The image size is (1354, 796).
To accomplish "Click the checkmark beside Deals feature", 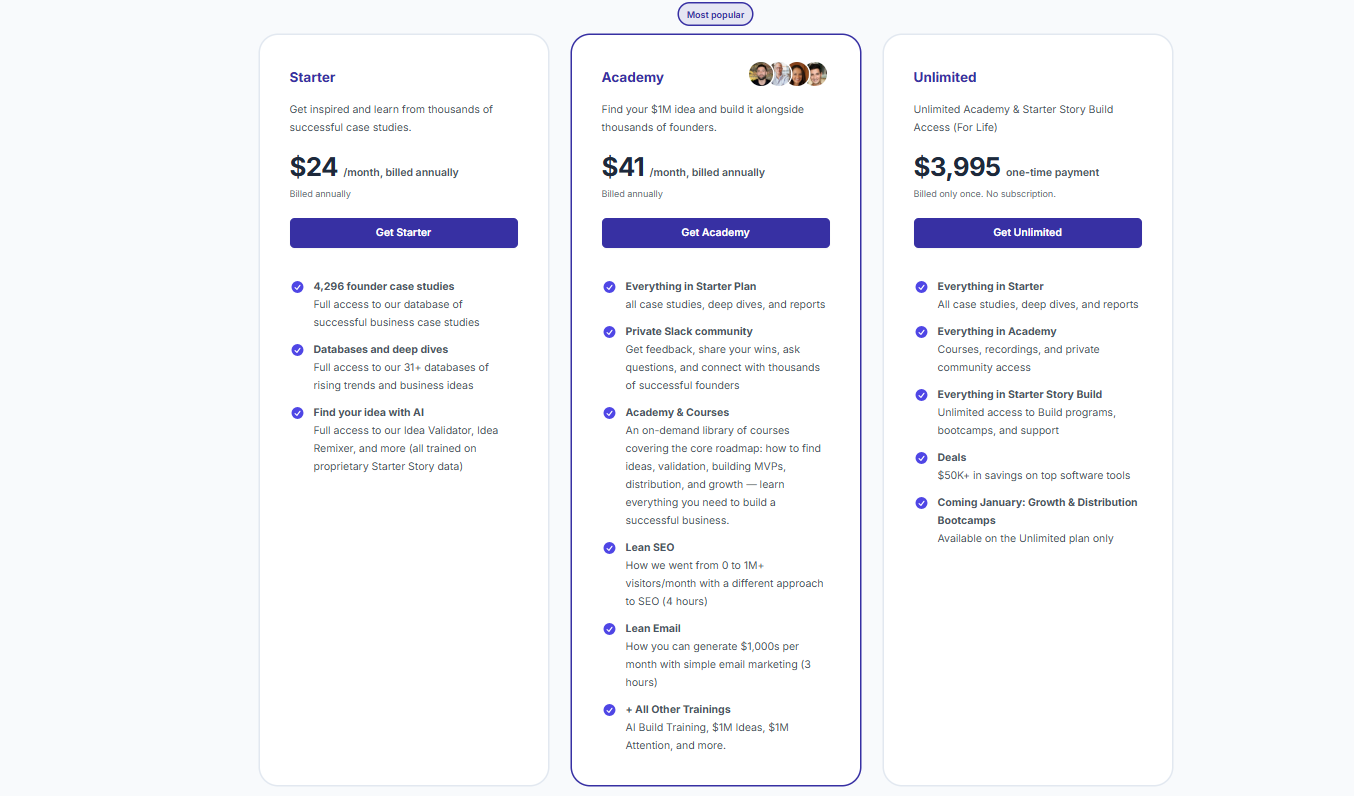I will (x=921, y=458).
